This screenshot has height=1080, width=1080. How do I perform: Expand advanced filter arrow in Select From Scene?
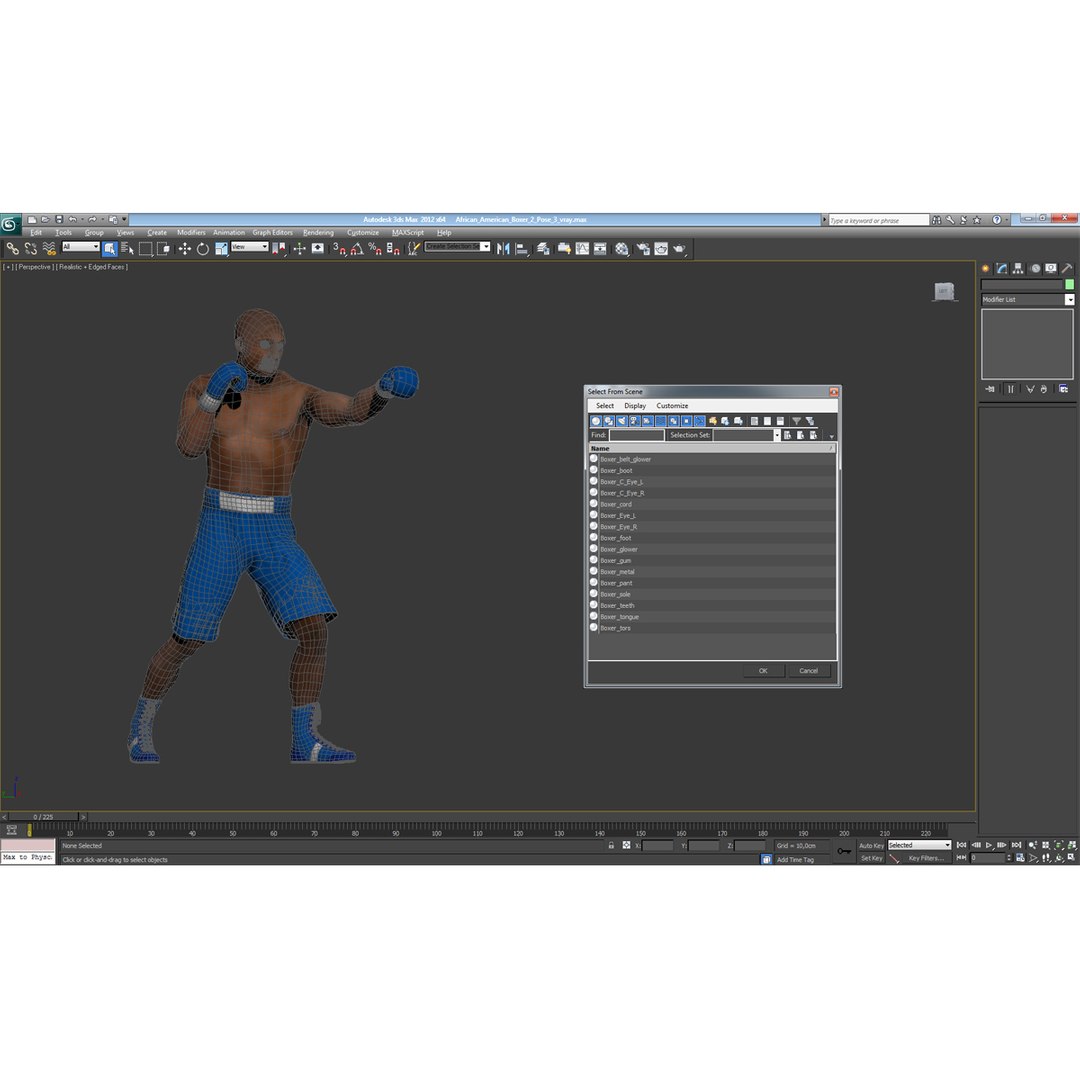[x=831, y=437]
